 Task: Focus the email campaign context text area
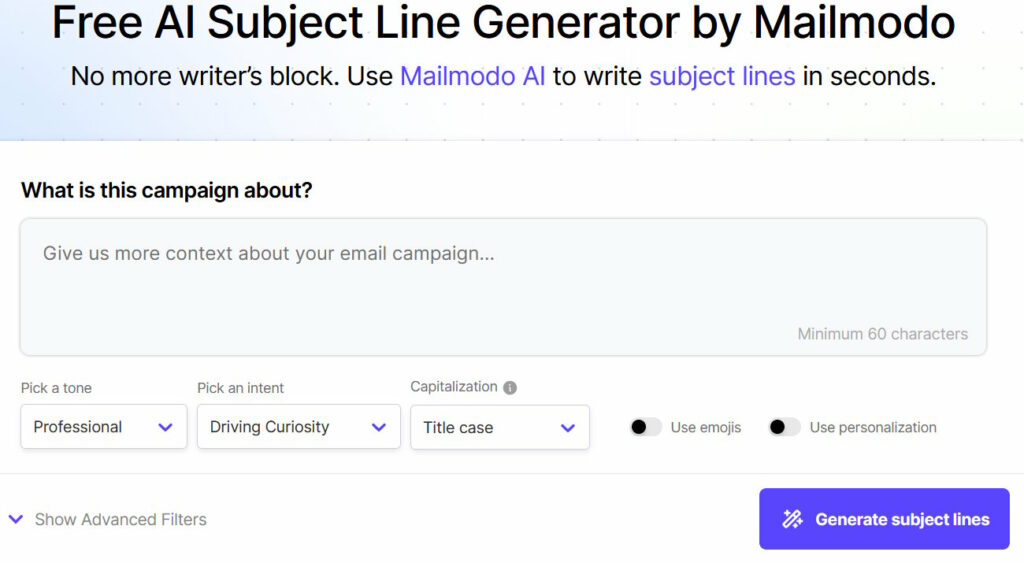coord(503,286)
